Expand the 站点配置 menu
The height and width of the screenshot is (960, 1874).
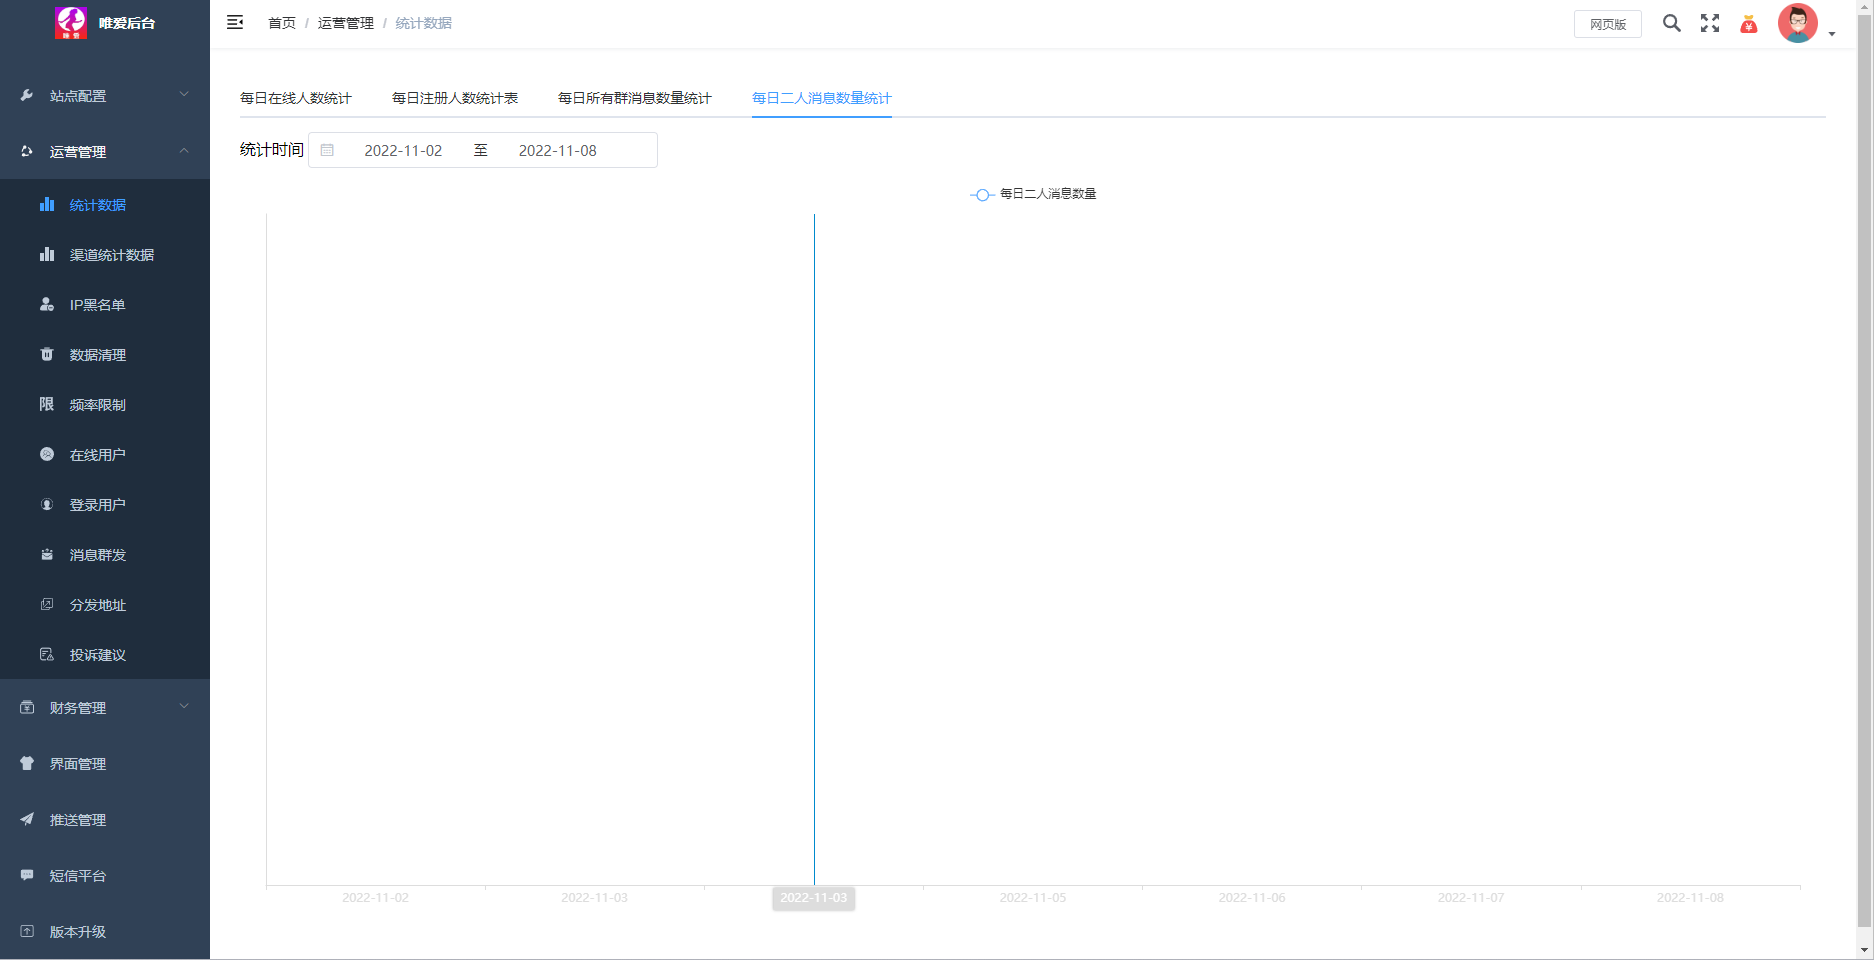105,96
